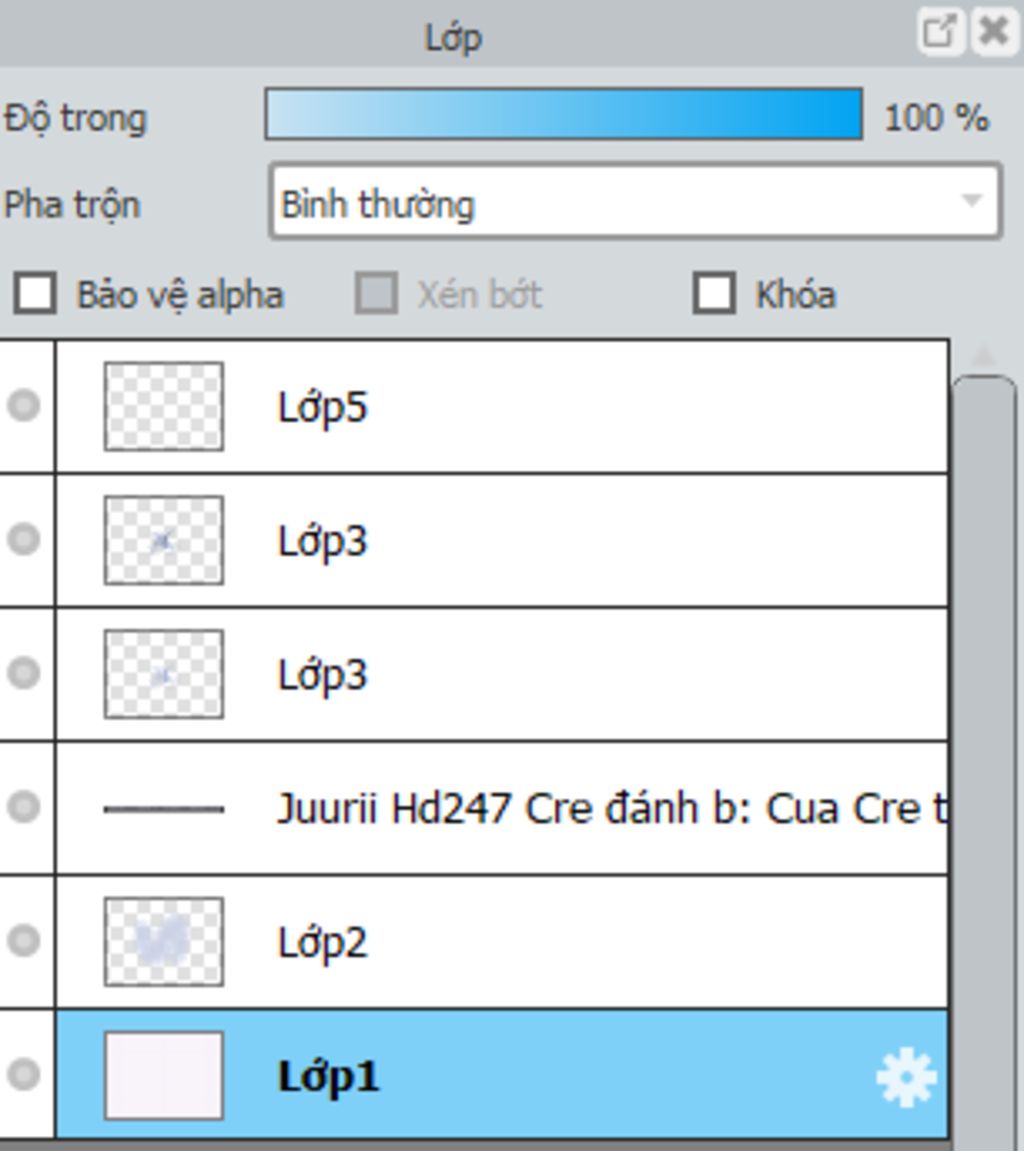Open the gear settings on Lớp1 layer

click(905, 1078)
